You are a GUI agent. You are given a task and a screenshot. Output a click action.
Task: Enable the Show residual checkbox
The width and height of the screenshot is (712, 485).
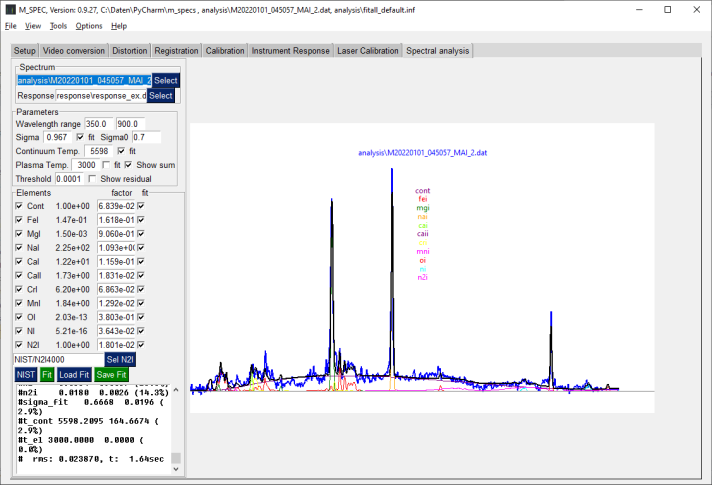(x=92, y=178)
